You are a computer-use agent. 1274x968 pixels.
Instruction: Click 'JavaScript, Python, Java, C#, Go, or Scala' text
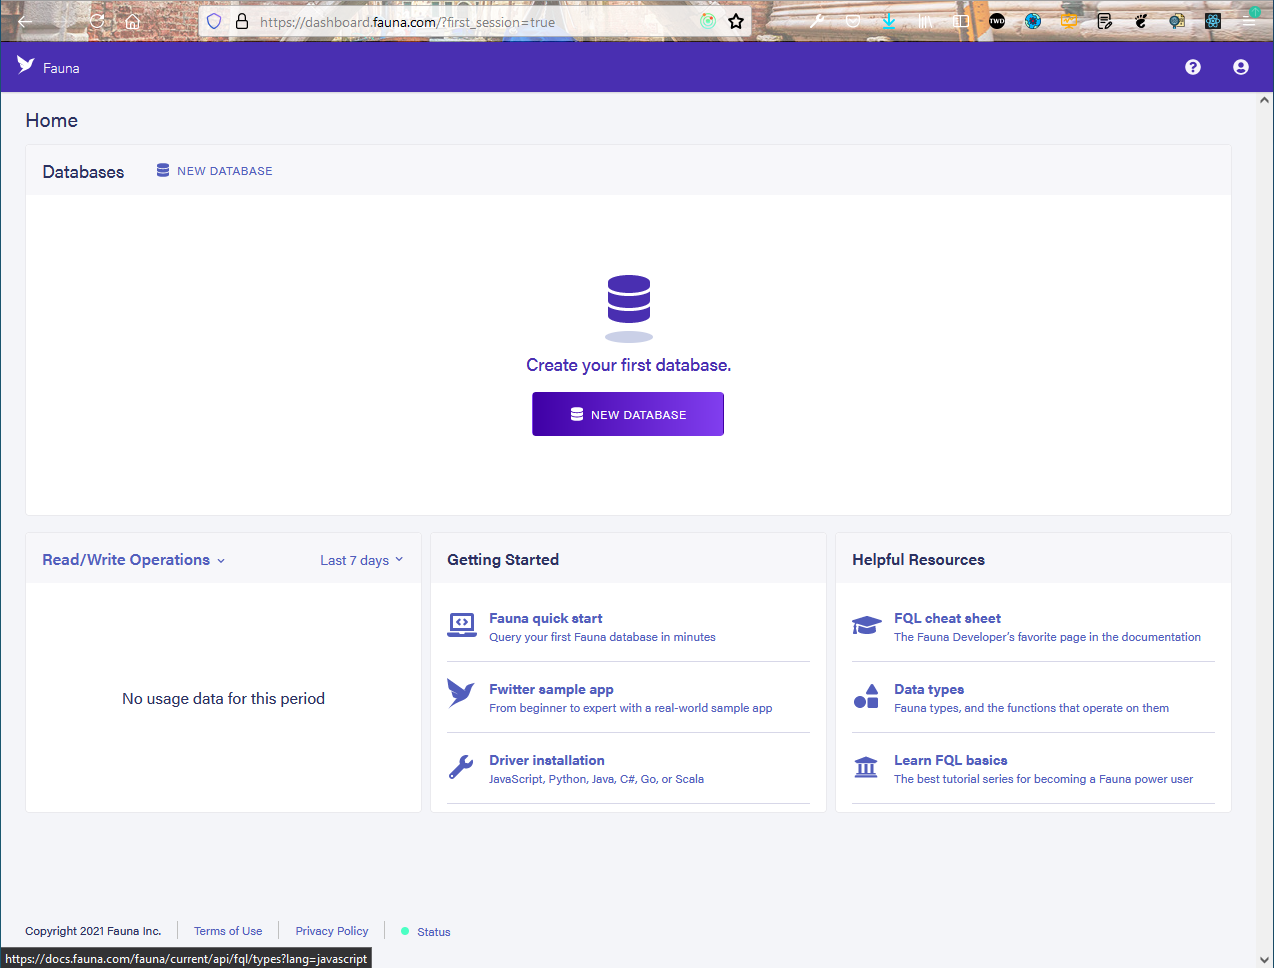pos(596,779)
